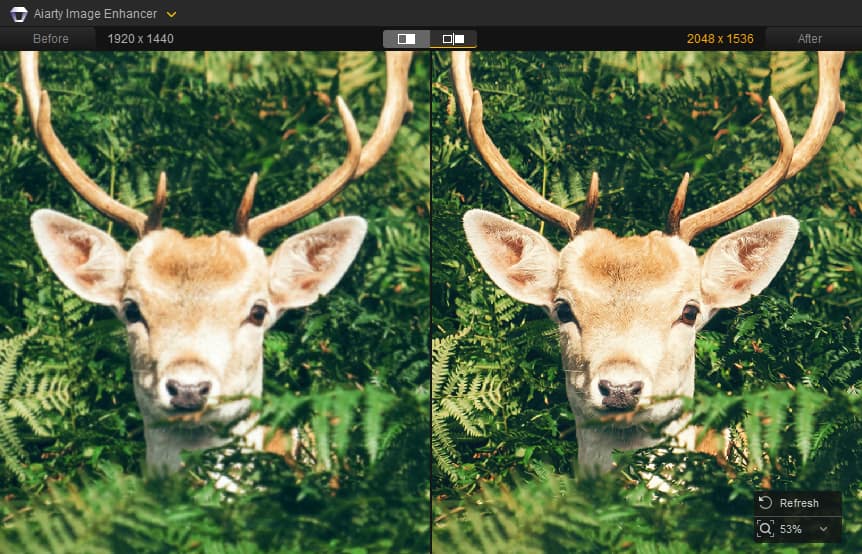Click the circular refresh arrow icon

[765, 502]
